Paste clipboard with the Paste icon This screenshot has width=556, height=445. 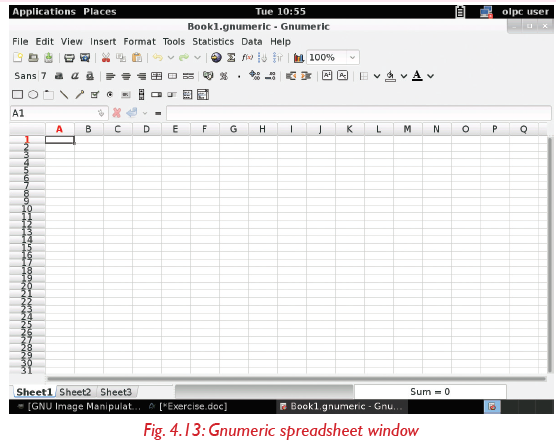pyautogui.click(x=137, y=57)
